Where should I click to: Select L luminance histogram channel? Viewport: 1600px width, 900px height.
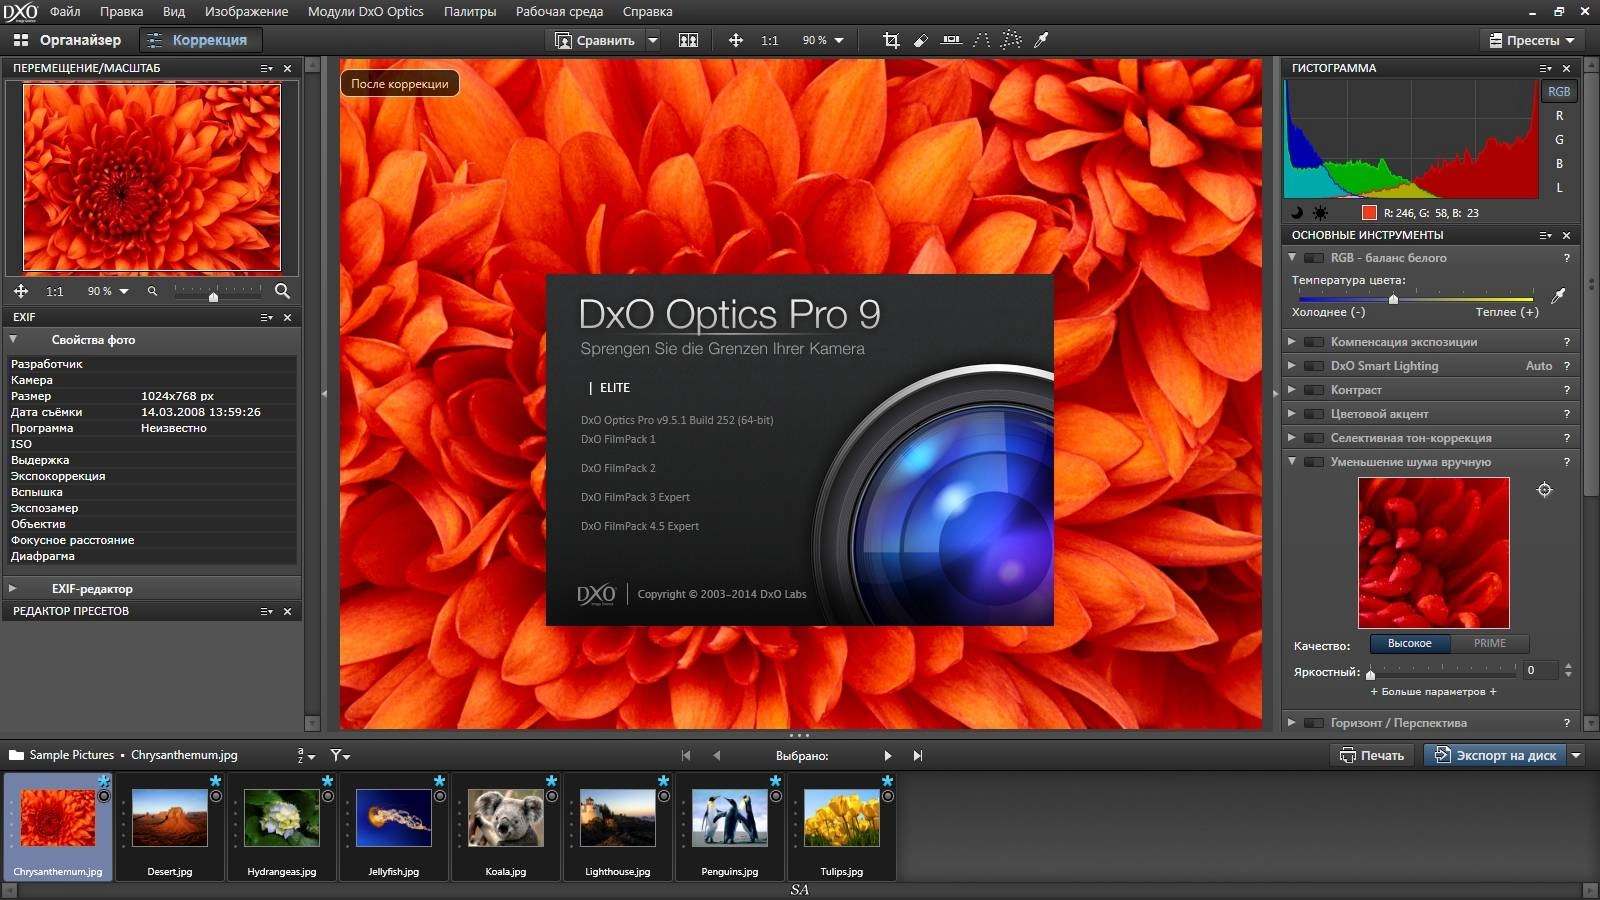[x=1559, y=188]
